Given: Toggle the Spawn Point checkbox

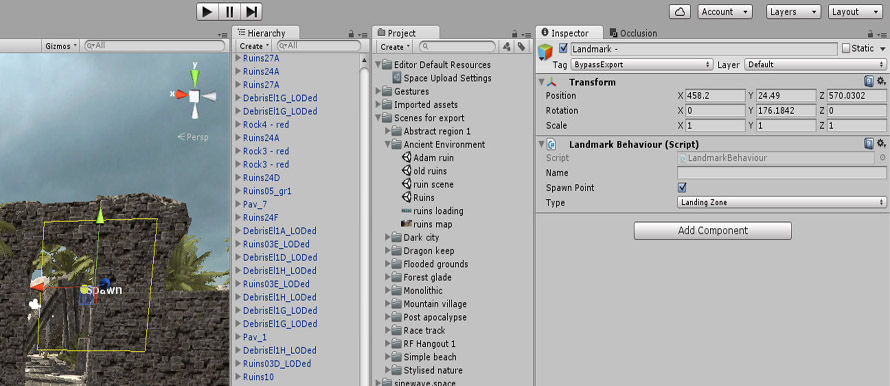Looking at the screenshot, I should click(x=682, y=187).
